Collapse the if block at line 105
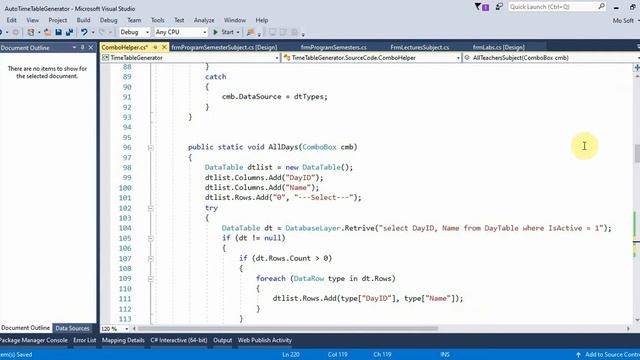This screenshot has width=640, height=360. (x=150, y=238)
